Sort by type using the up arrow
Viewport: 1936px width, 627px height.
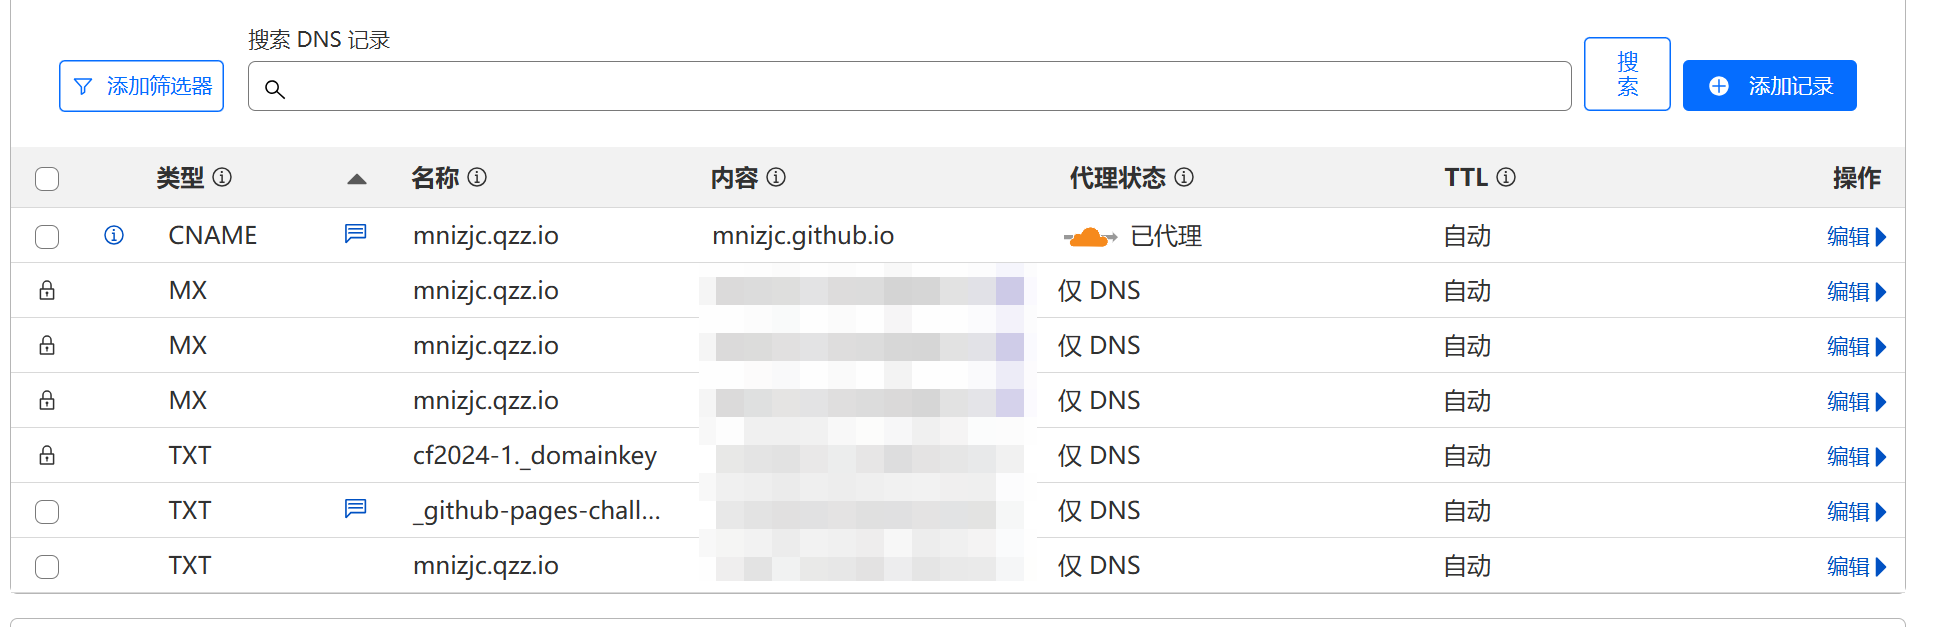tap(357, 179)
